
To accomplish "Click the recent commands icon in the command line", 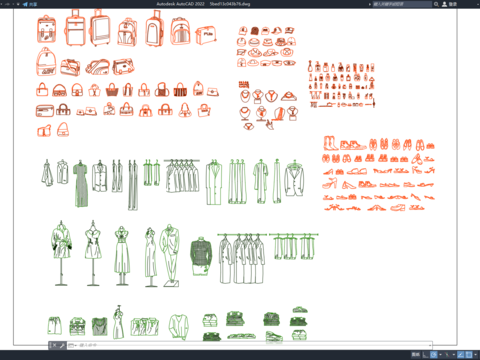I will click(71, 346).
